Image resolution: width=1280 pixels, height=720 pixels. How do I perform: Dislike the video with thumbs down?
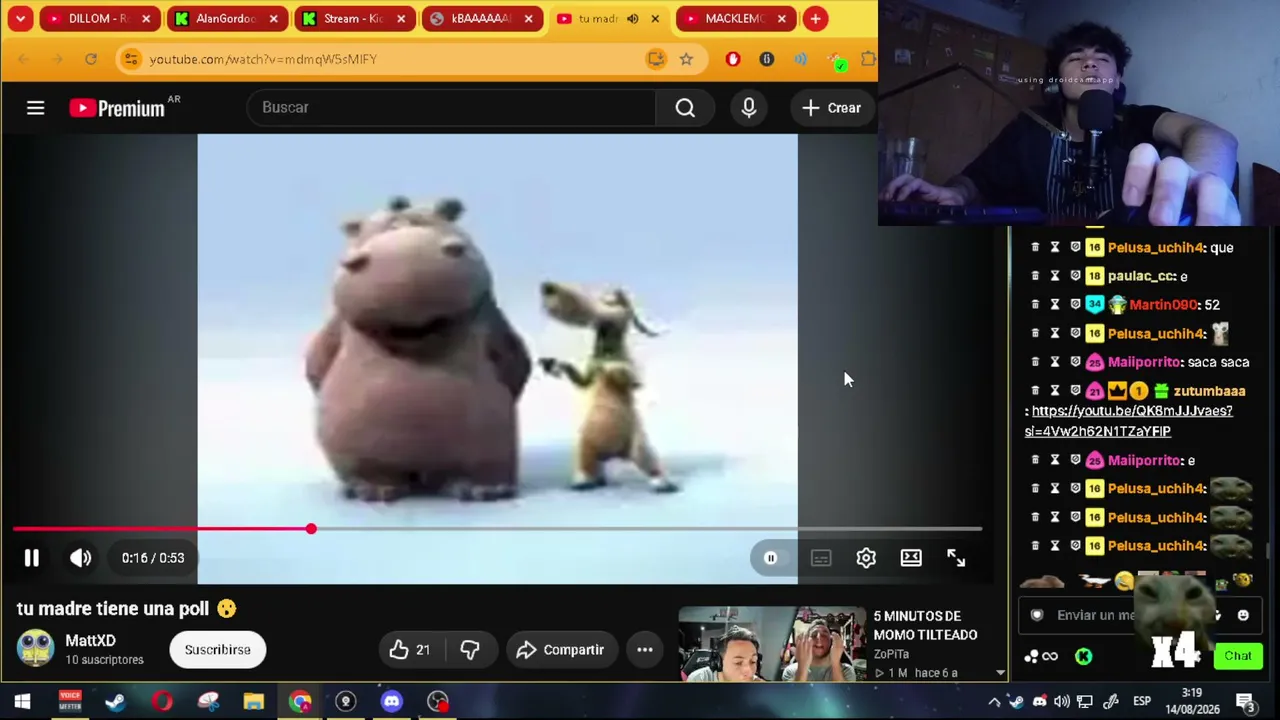coord(469,650)
